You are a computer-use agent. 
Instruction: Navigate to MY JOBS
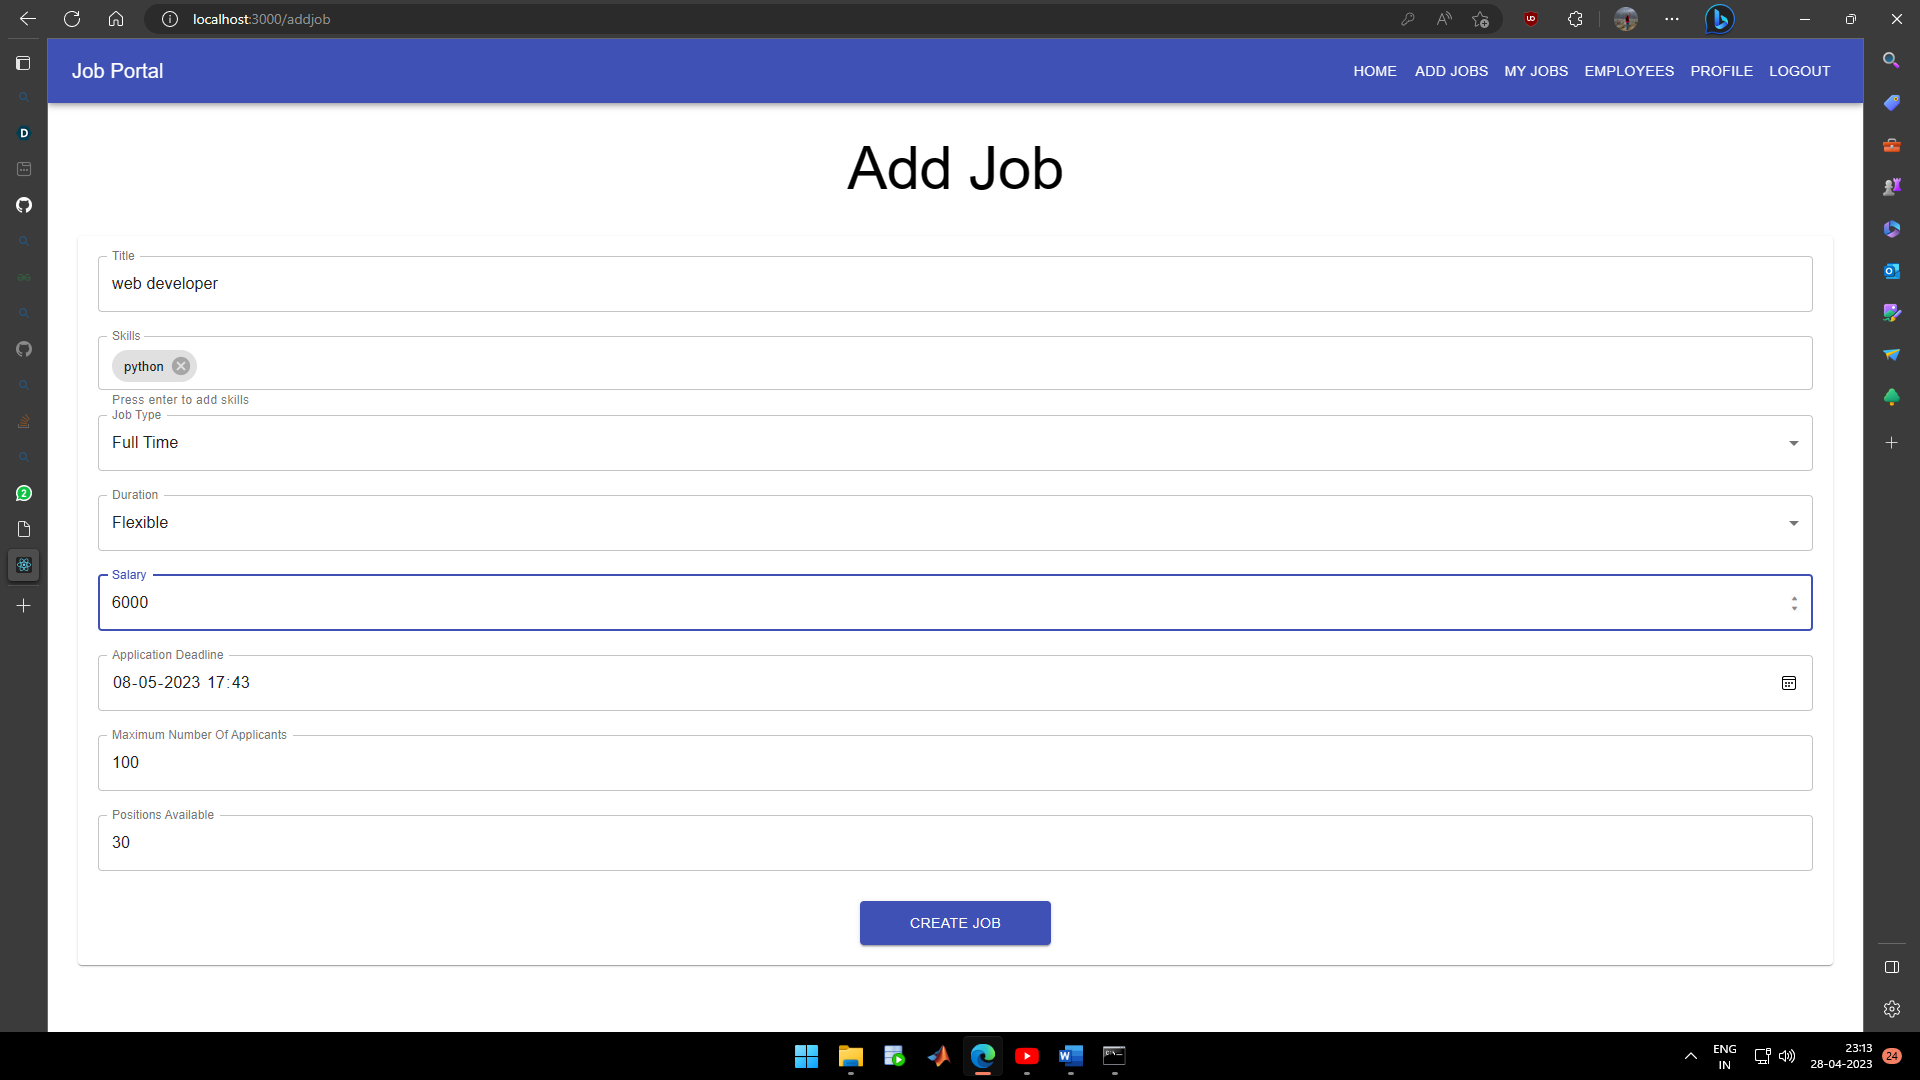coord(1535,71)
